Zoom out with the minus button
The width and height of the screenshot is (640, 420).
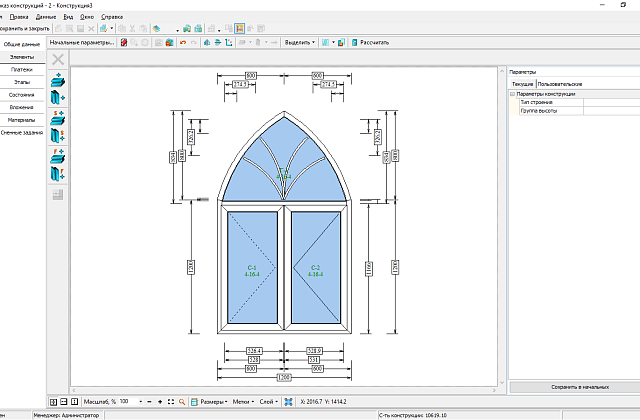149,402
